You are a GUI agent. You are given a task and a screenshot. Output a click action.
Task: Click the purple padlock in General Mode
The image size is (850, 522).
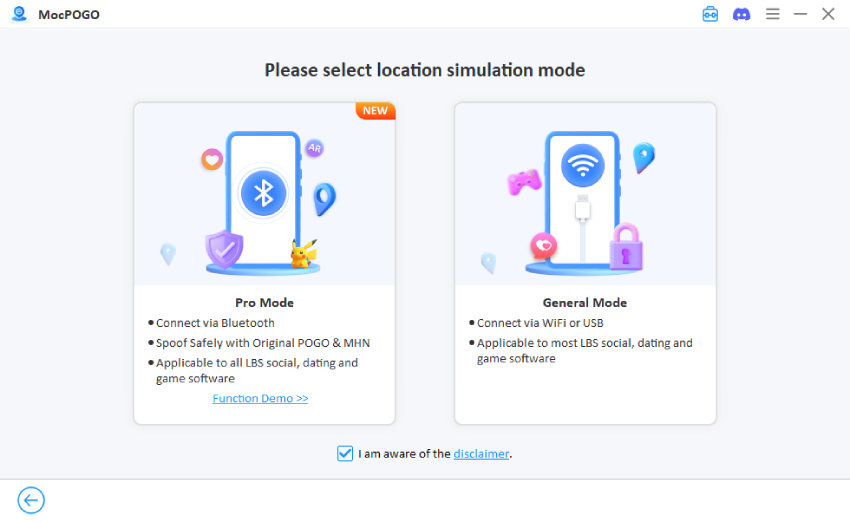pos(626,247)
